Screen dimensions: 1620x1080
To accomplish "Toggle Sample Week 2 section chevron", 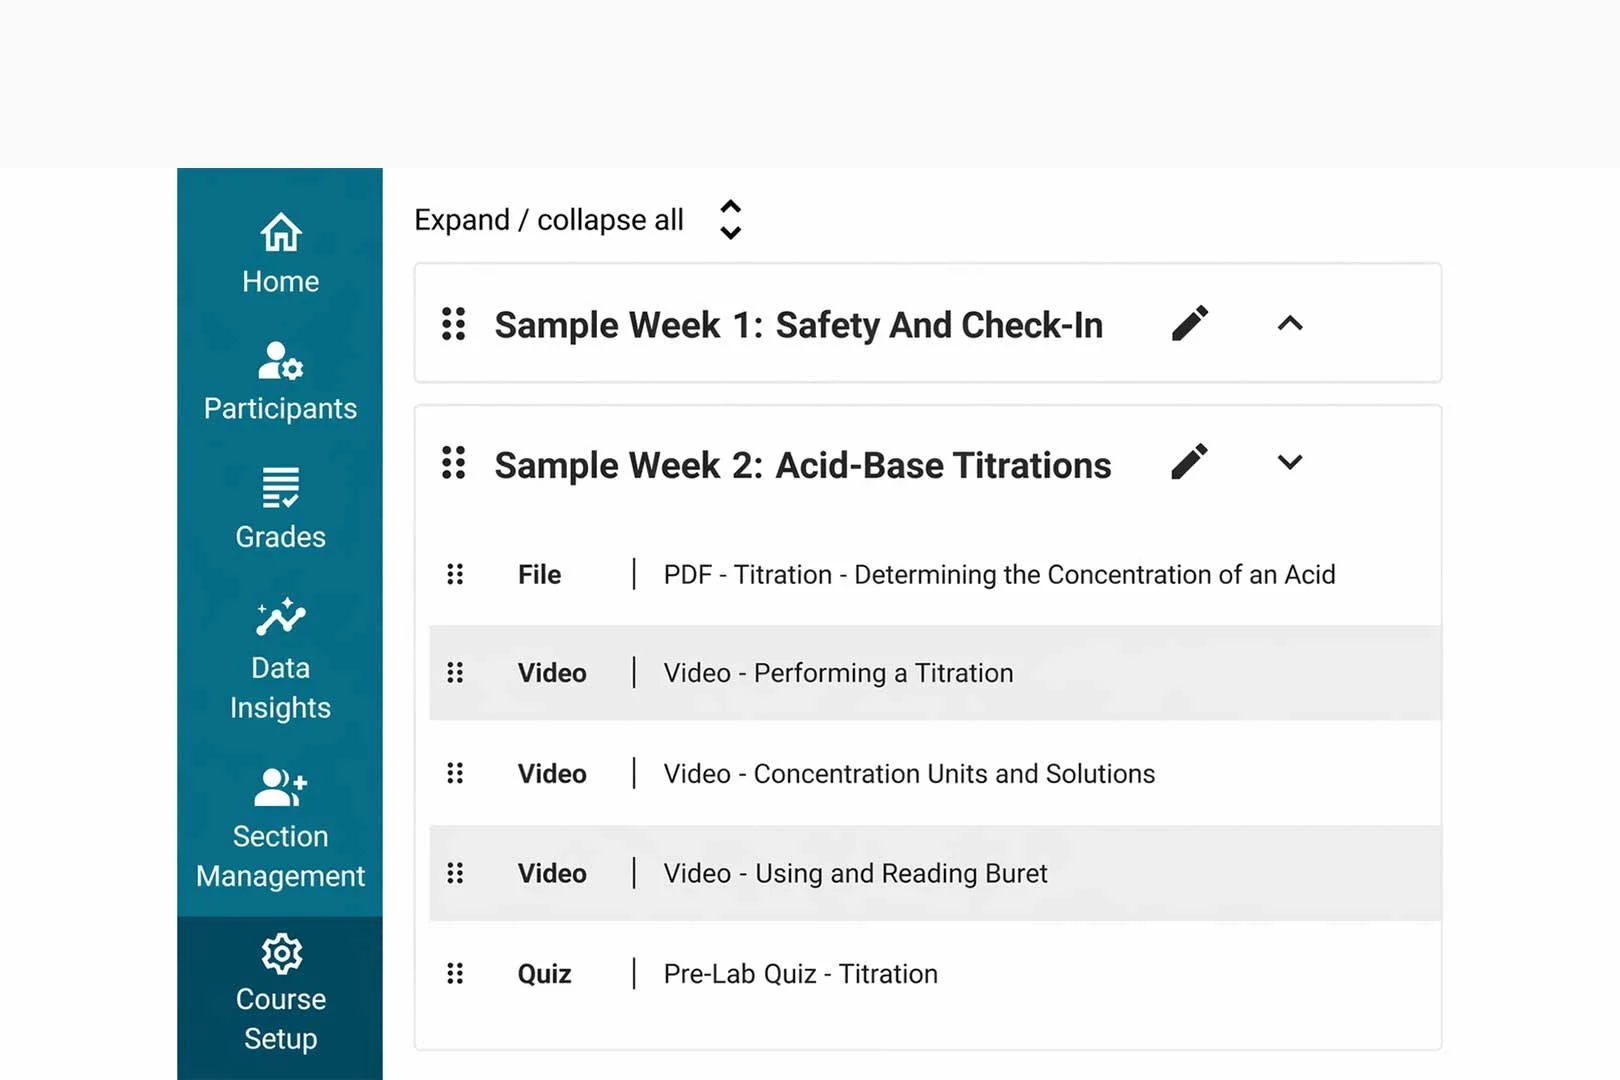I will pos(1290,462).
